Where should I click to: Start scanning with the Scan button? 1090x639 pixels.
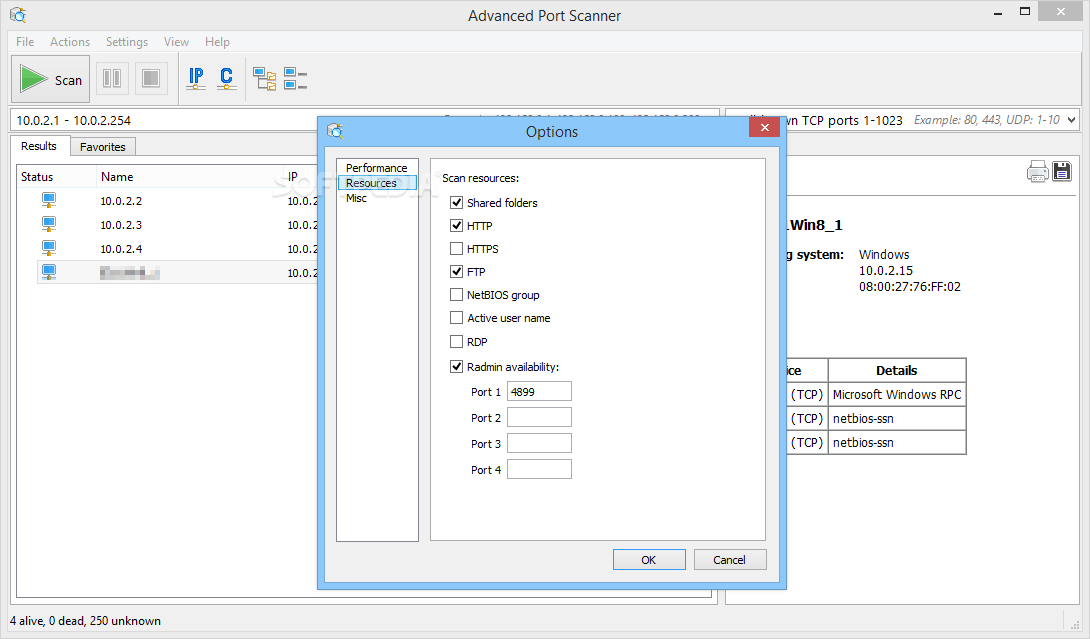(51, 79)
